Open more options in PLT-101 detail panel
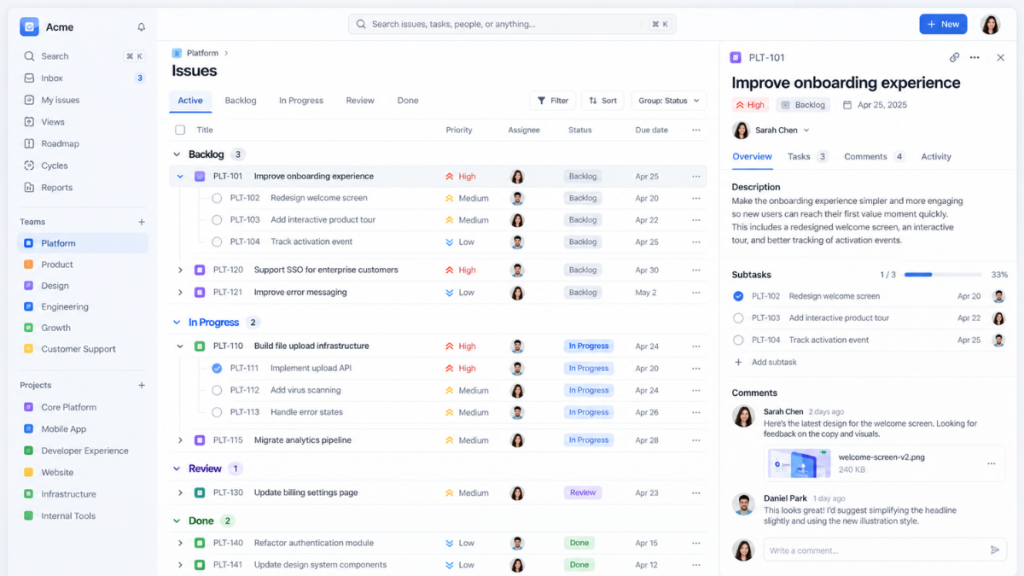This screenshot has height=576, width=1024. pos(974,57)
